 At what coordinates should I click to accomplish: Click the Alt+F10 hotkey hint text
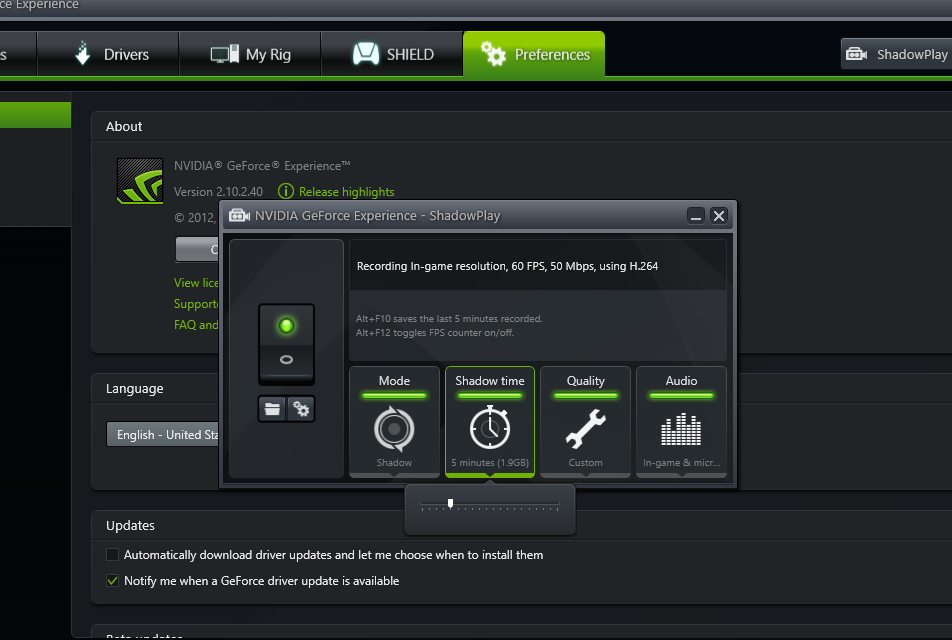[449, 319]
